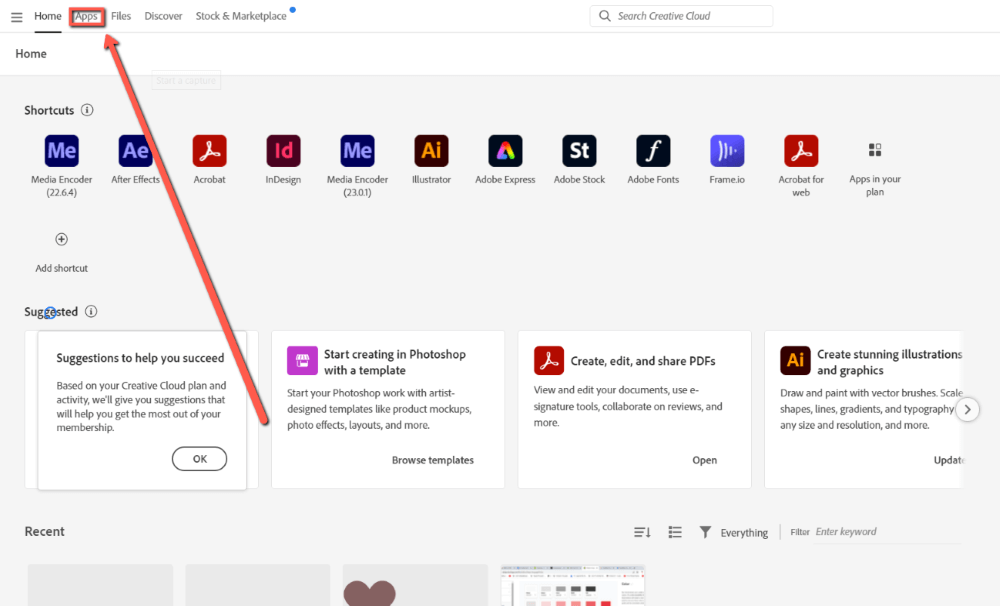Image resolution: width=1000 pixels, height=606 pixels.
Task: Click Open on the PDFs card
Action: tap(705, 460)
